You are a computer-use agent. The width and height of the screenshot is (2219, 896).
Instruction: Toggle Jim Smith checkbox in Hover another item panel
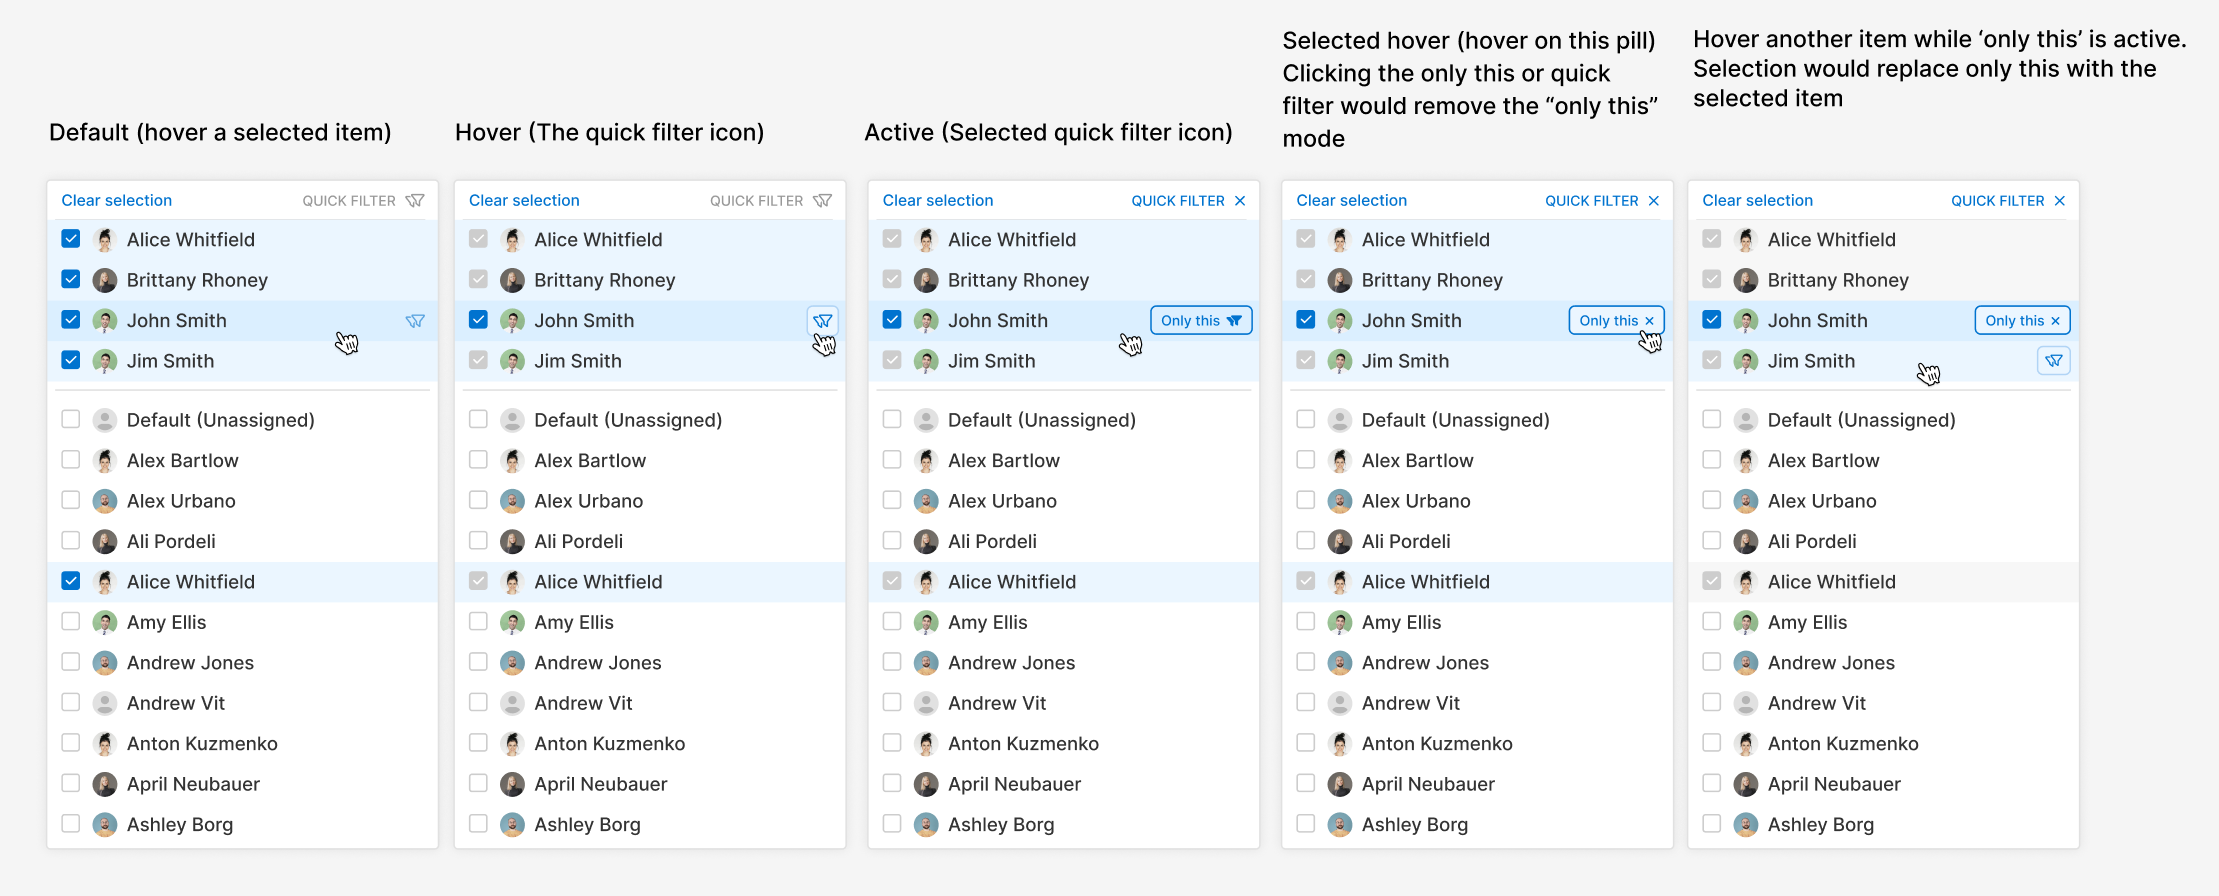[1712, 360]
